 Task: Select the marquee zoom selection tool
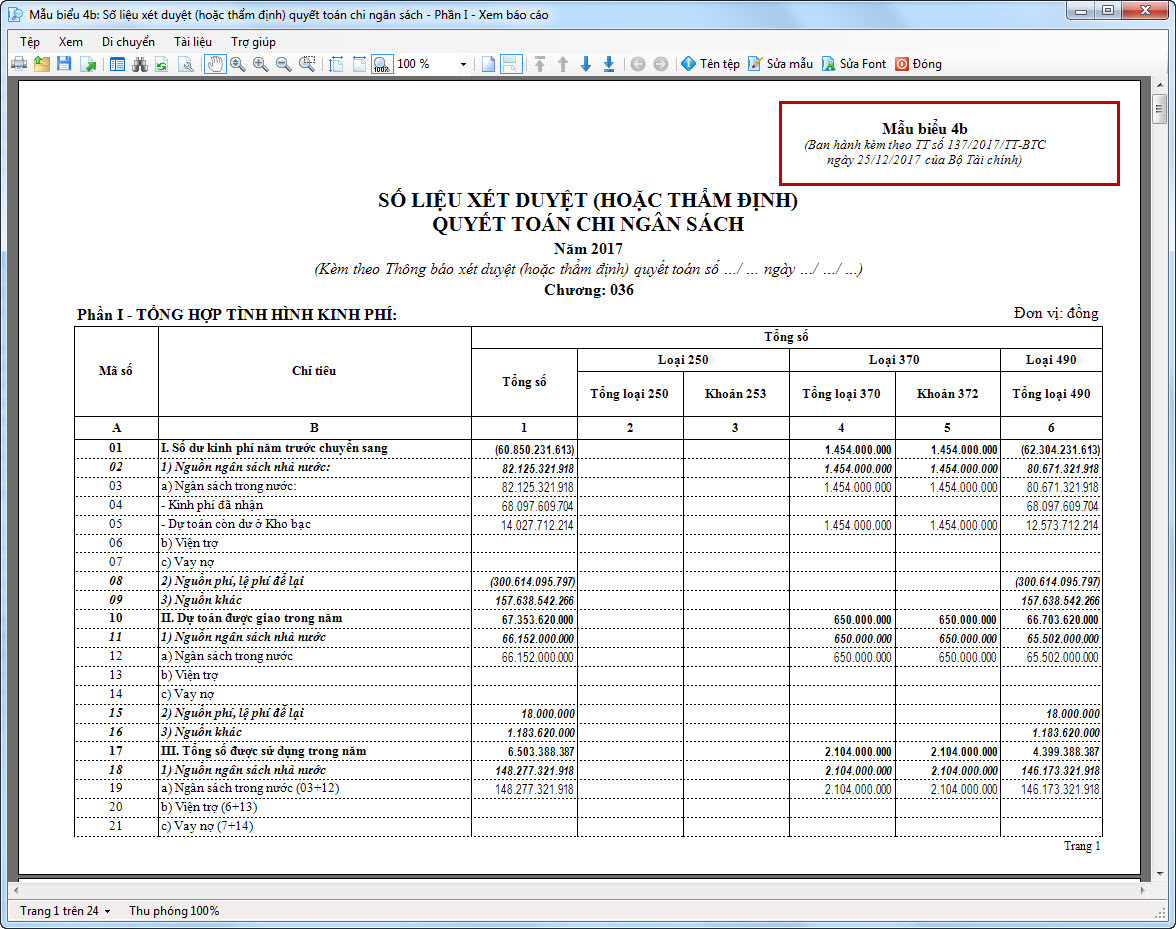pos(307,64)
